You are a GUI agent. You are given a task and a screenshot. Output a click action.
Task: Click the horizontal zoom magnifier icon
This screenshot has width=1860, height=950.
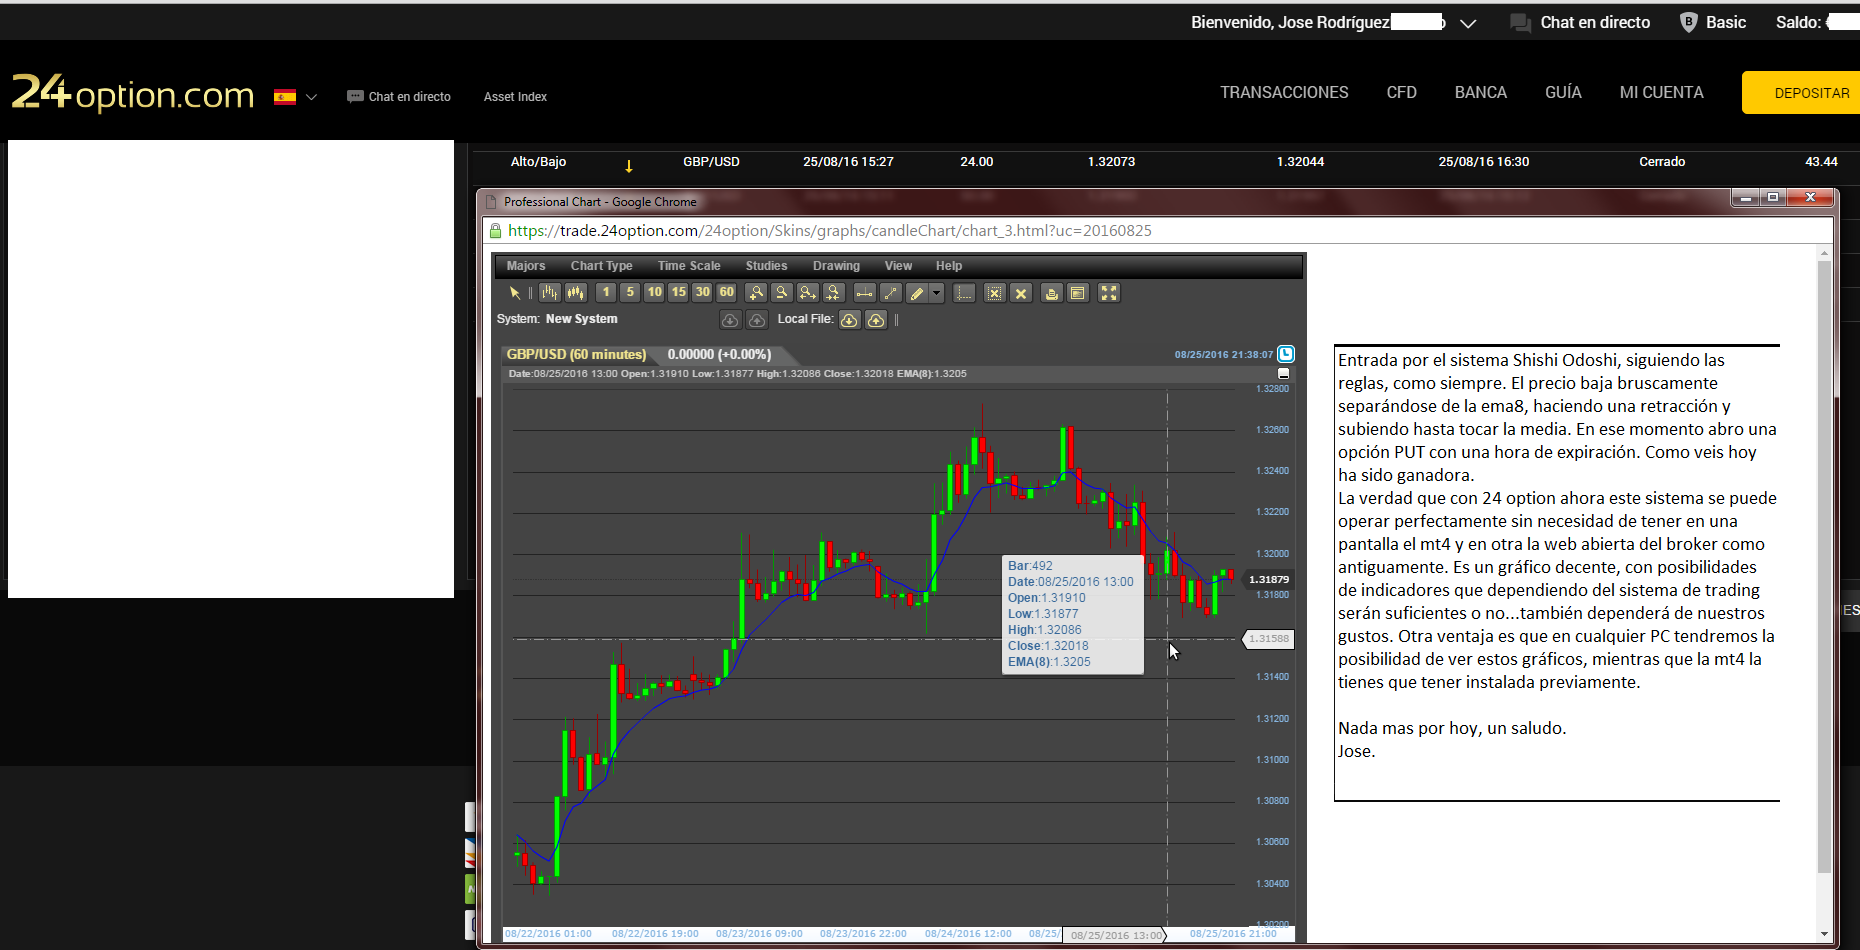coord(808,293)
